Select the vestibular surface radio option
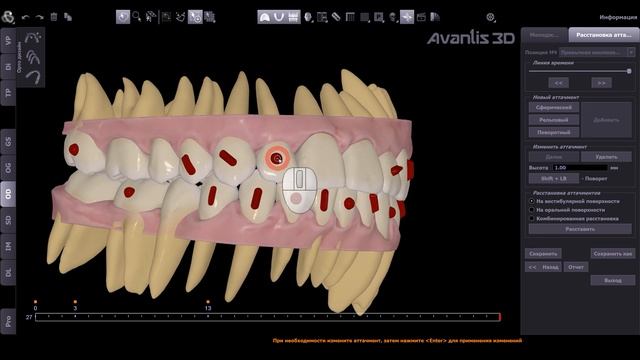 (x=532, y=201)
